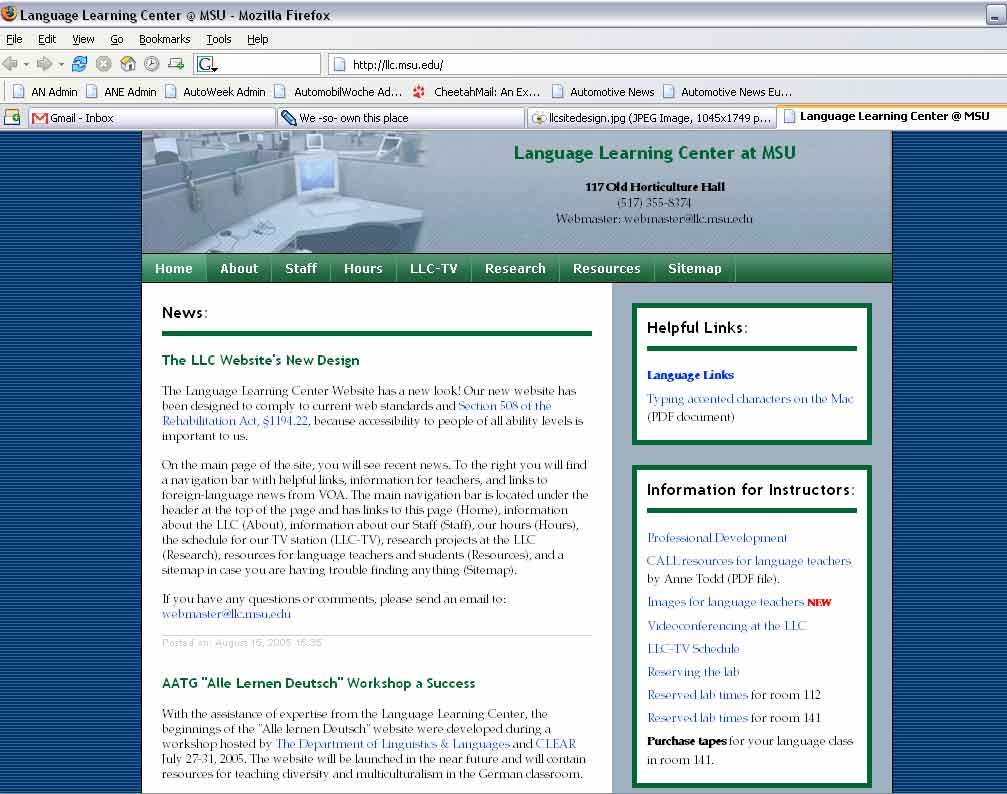Open the Sitemap page in site nav
Screen dimensions: 1007x794
click(694, 269)
